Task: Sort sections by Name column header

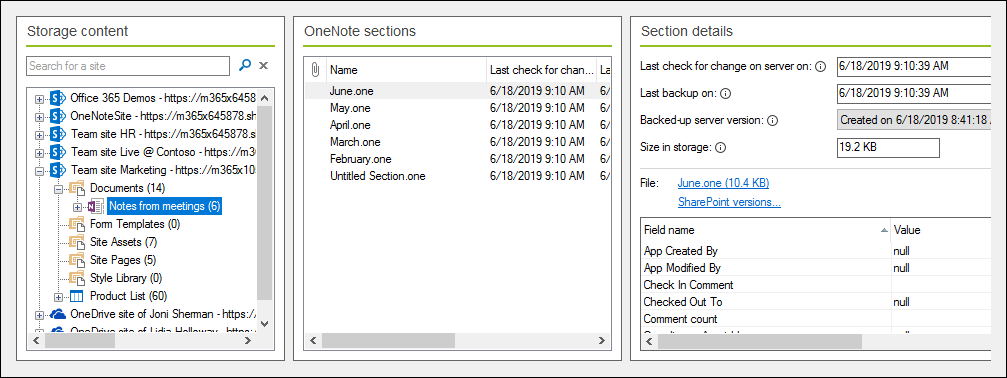Action: (x=406, y=70)
